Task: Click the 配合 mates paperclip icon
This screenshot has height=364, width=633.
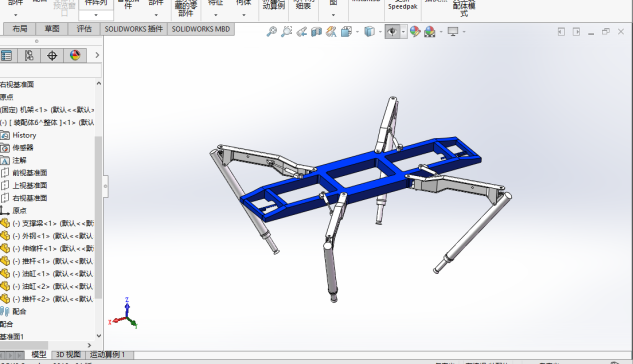Action: click(x=5, y=311)
